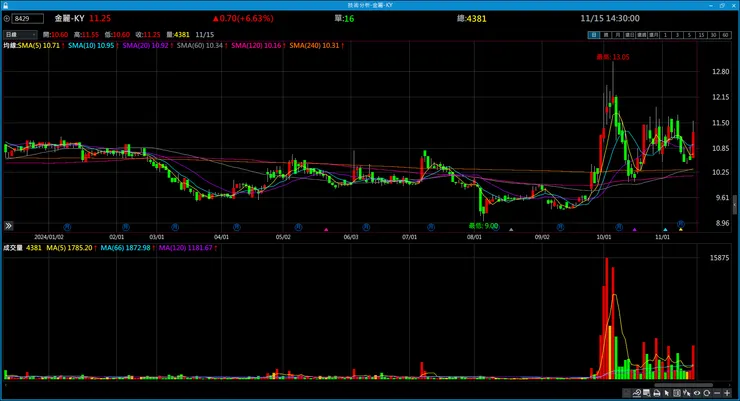Switch to the 月 monthly period tab
This screenshot has width=740, height=401.
coord(617,35)
